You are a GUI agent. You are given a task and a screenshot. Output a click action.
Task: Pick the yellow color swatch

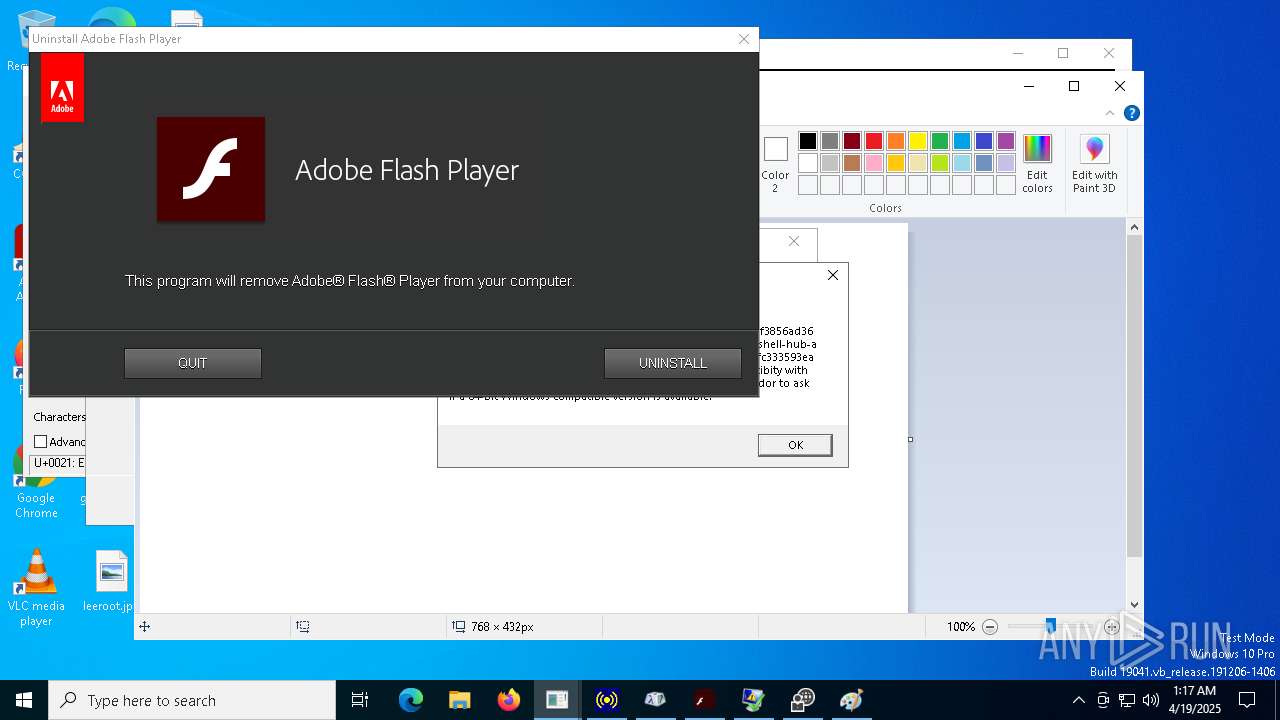click(x=918, y=141)
